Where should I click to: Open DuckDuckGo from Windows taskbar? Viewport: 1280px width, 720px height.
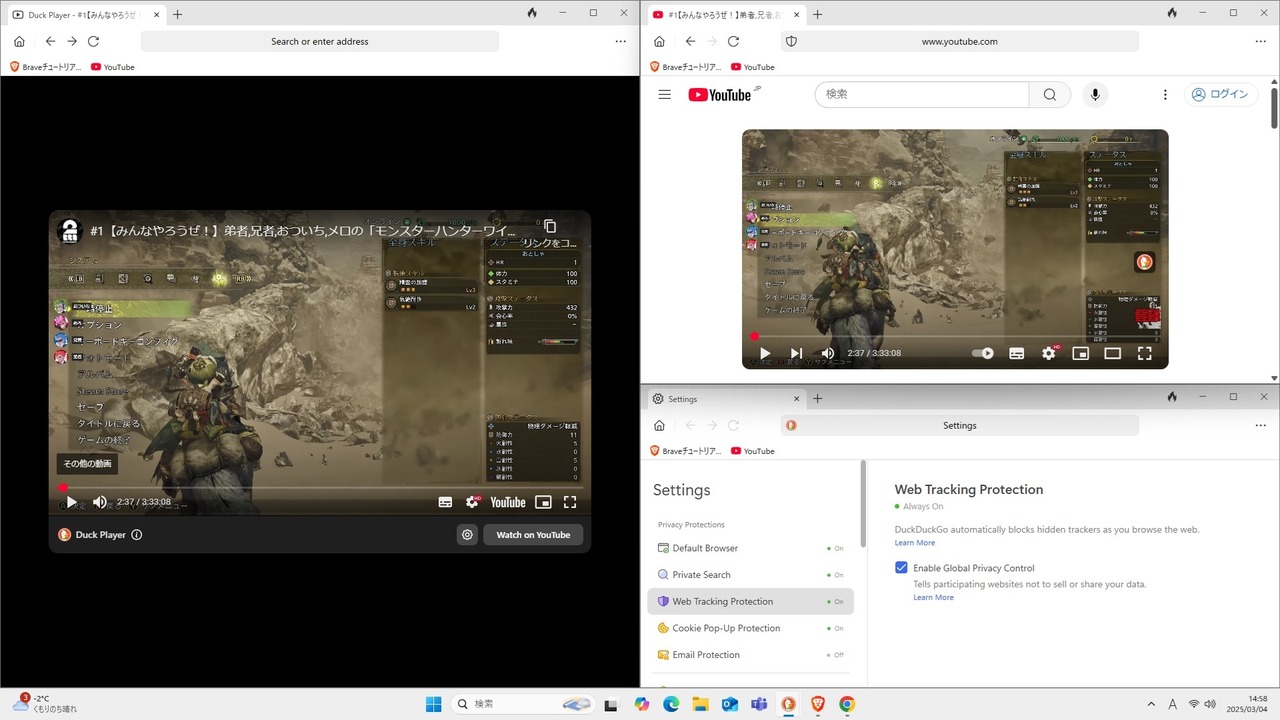tap(788, 704)
